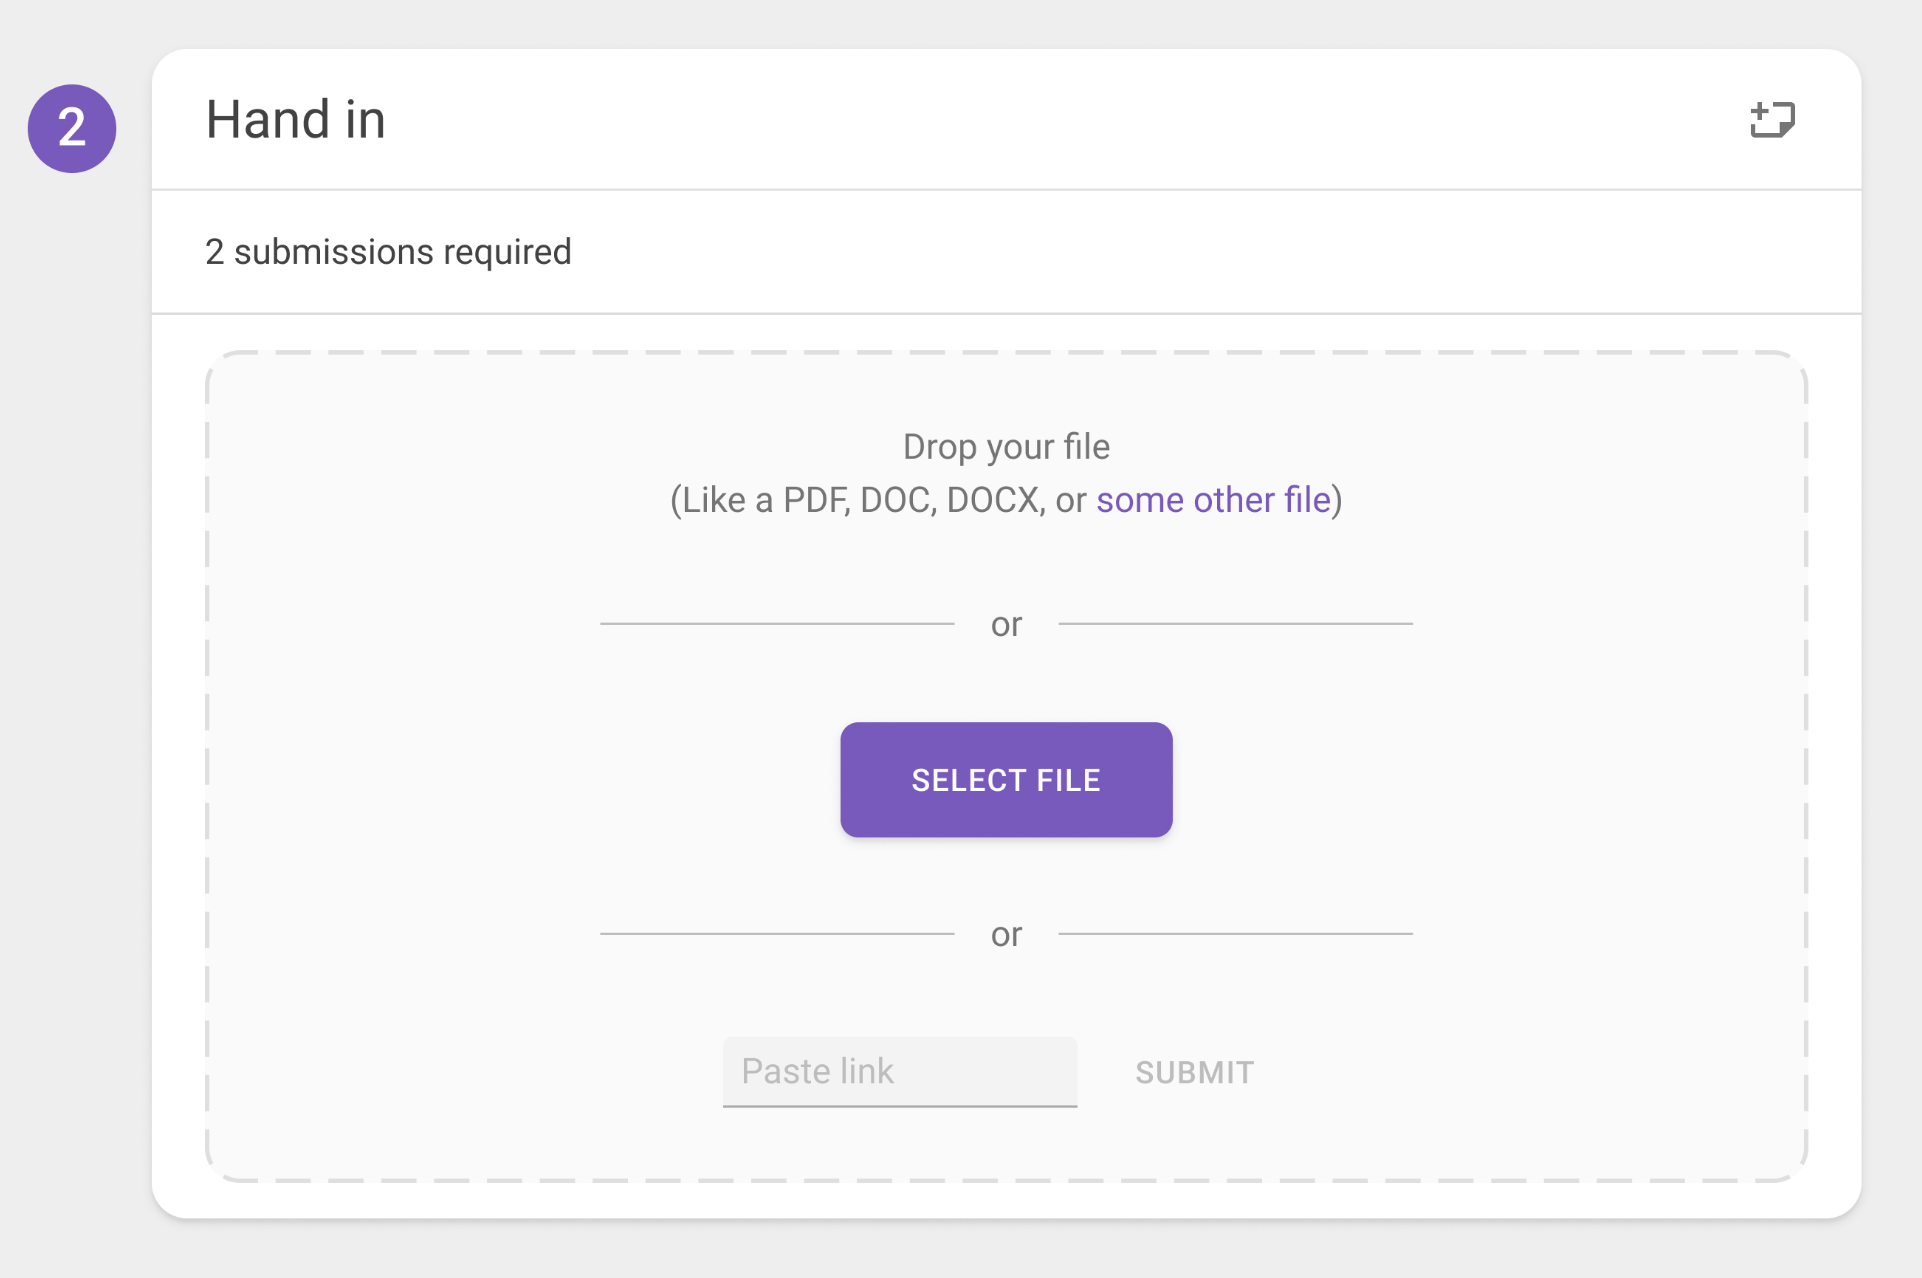Click the underline beneath Paste link field
This screenshot has height=1278, width=1922.
point(900,1106)
